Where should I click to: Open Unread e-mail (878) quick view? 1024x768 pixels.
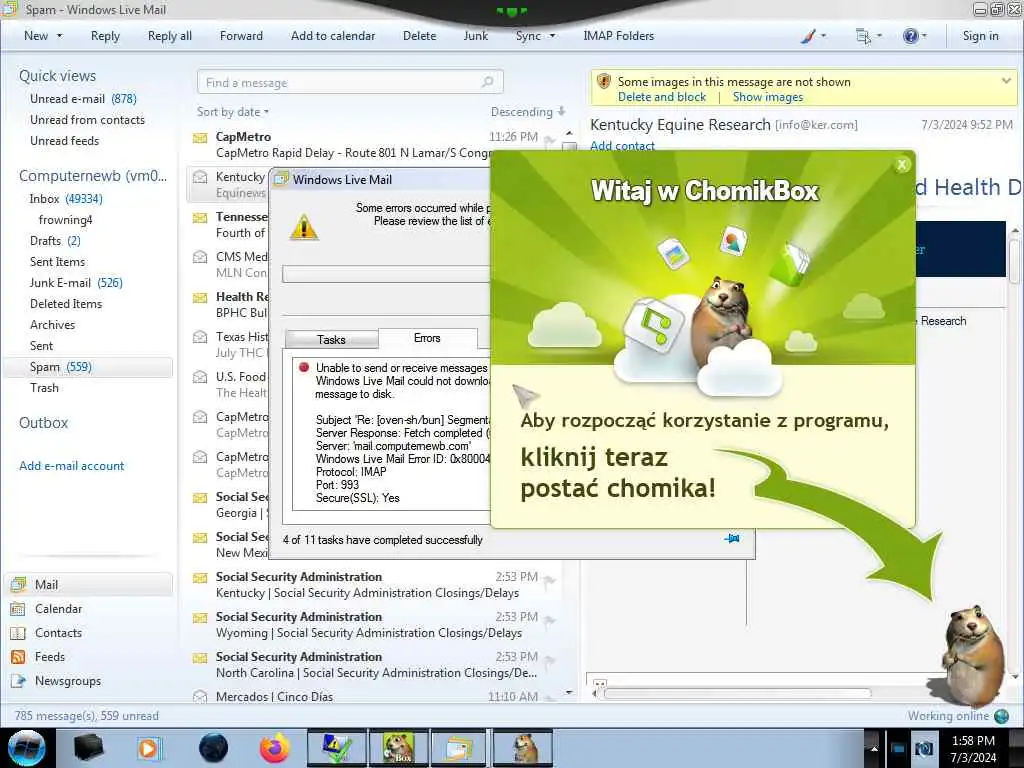pyautogui.click(x=83, y=99)
